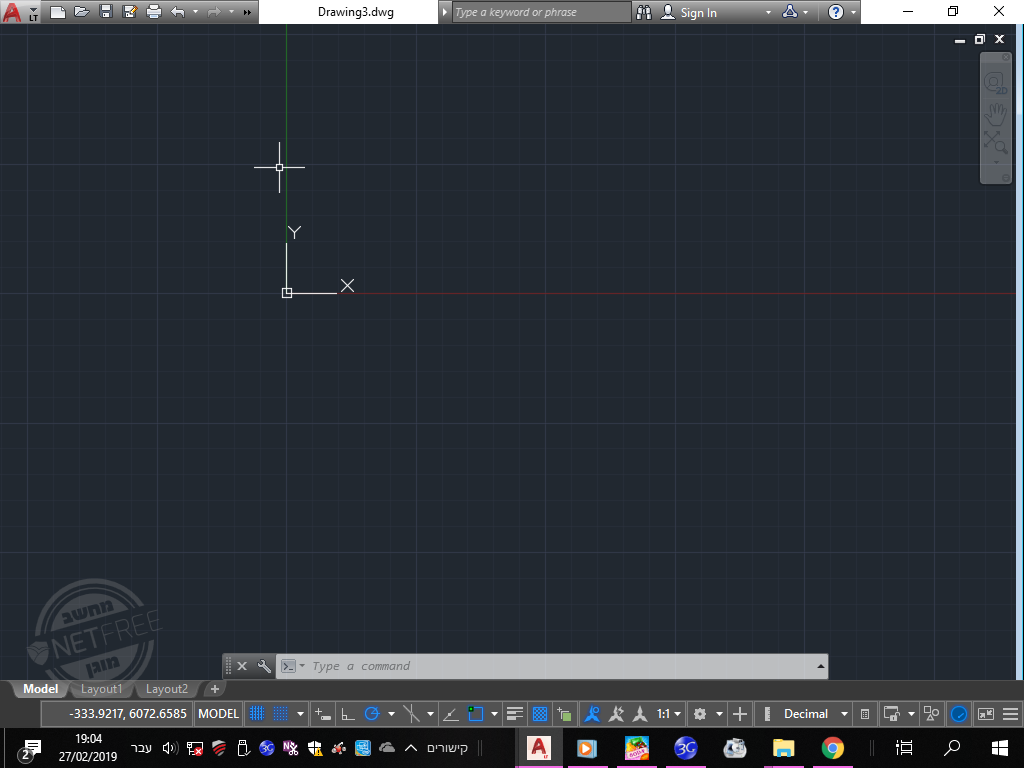Open the Autodesk App Store triangle icon
Screen dimensions: 1024x768
[790, 12]
